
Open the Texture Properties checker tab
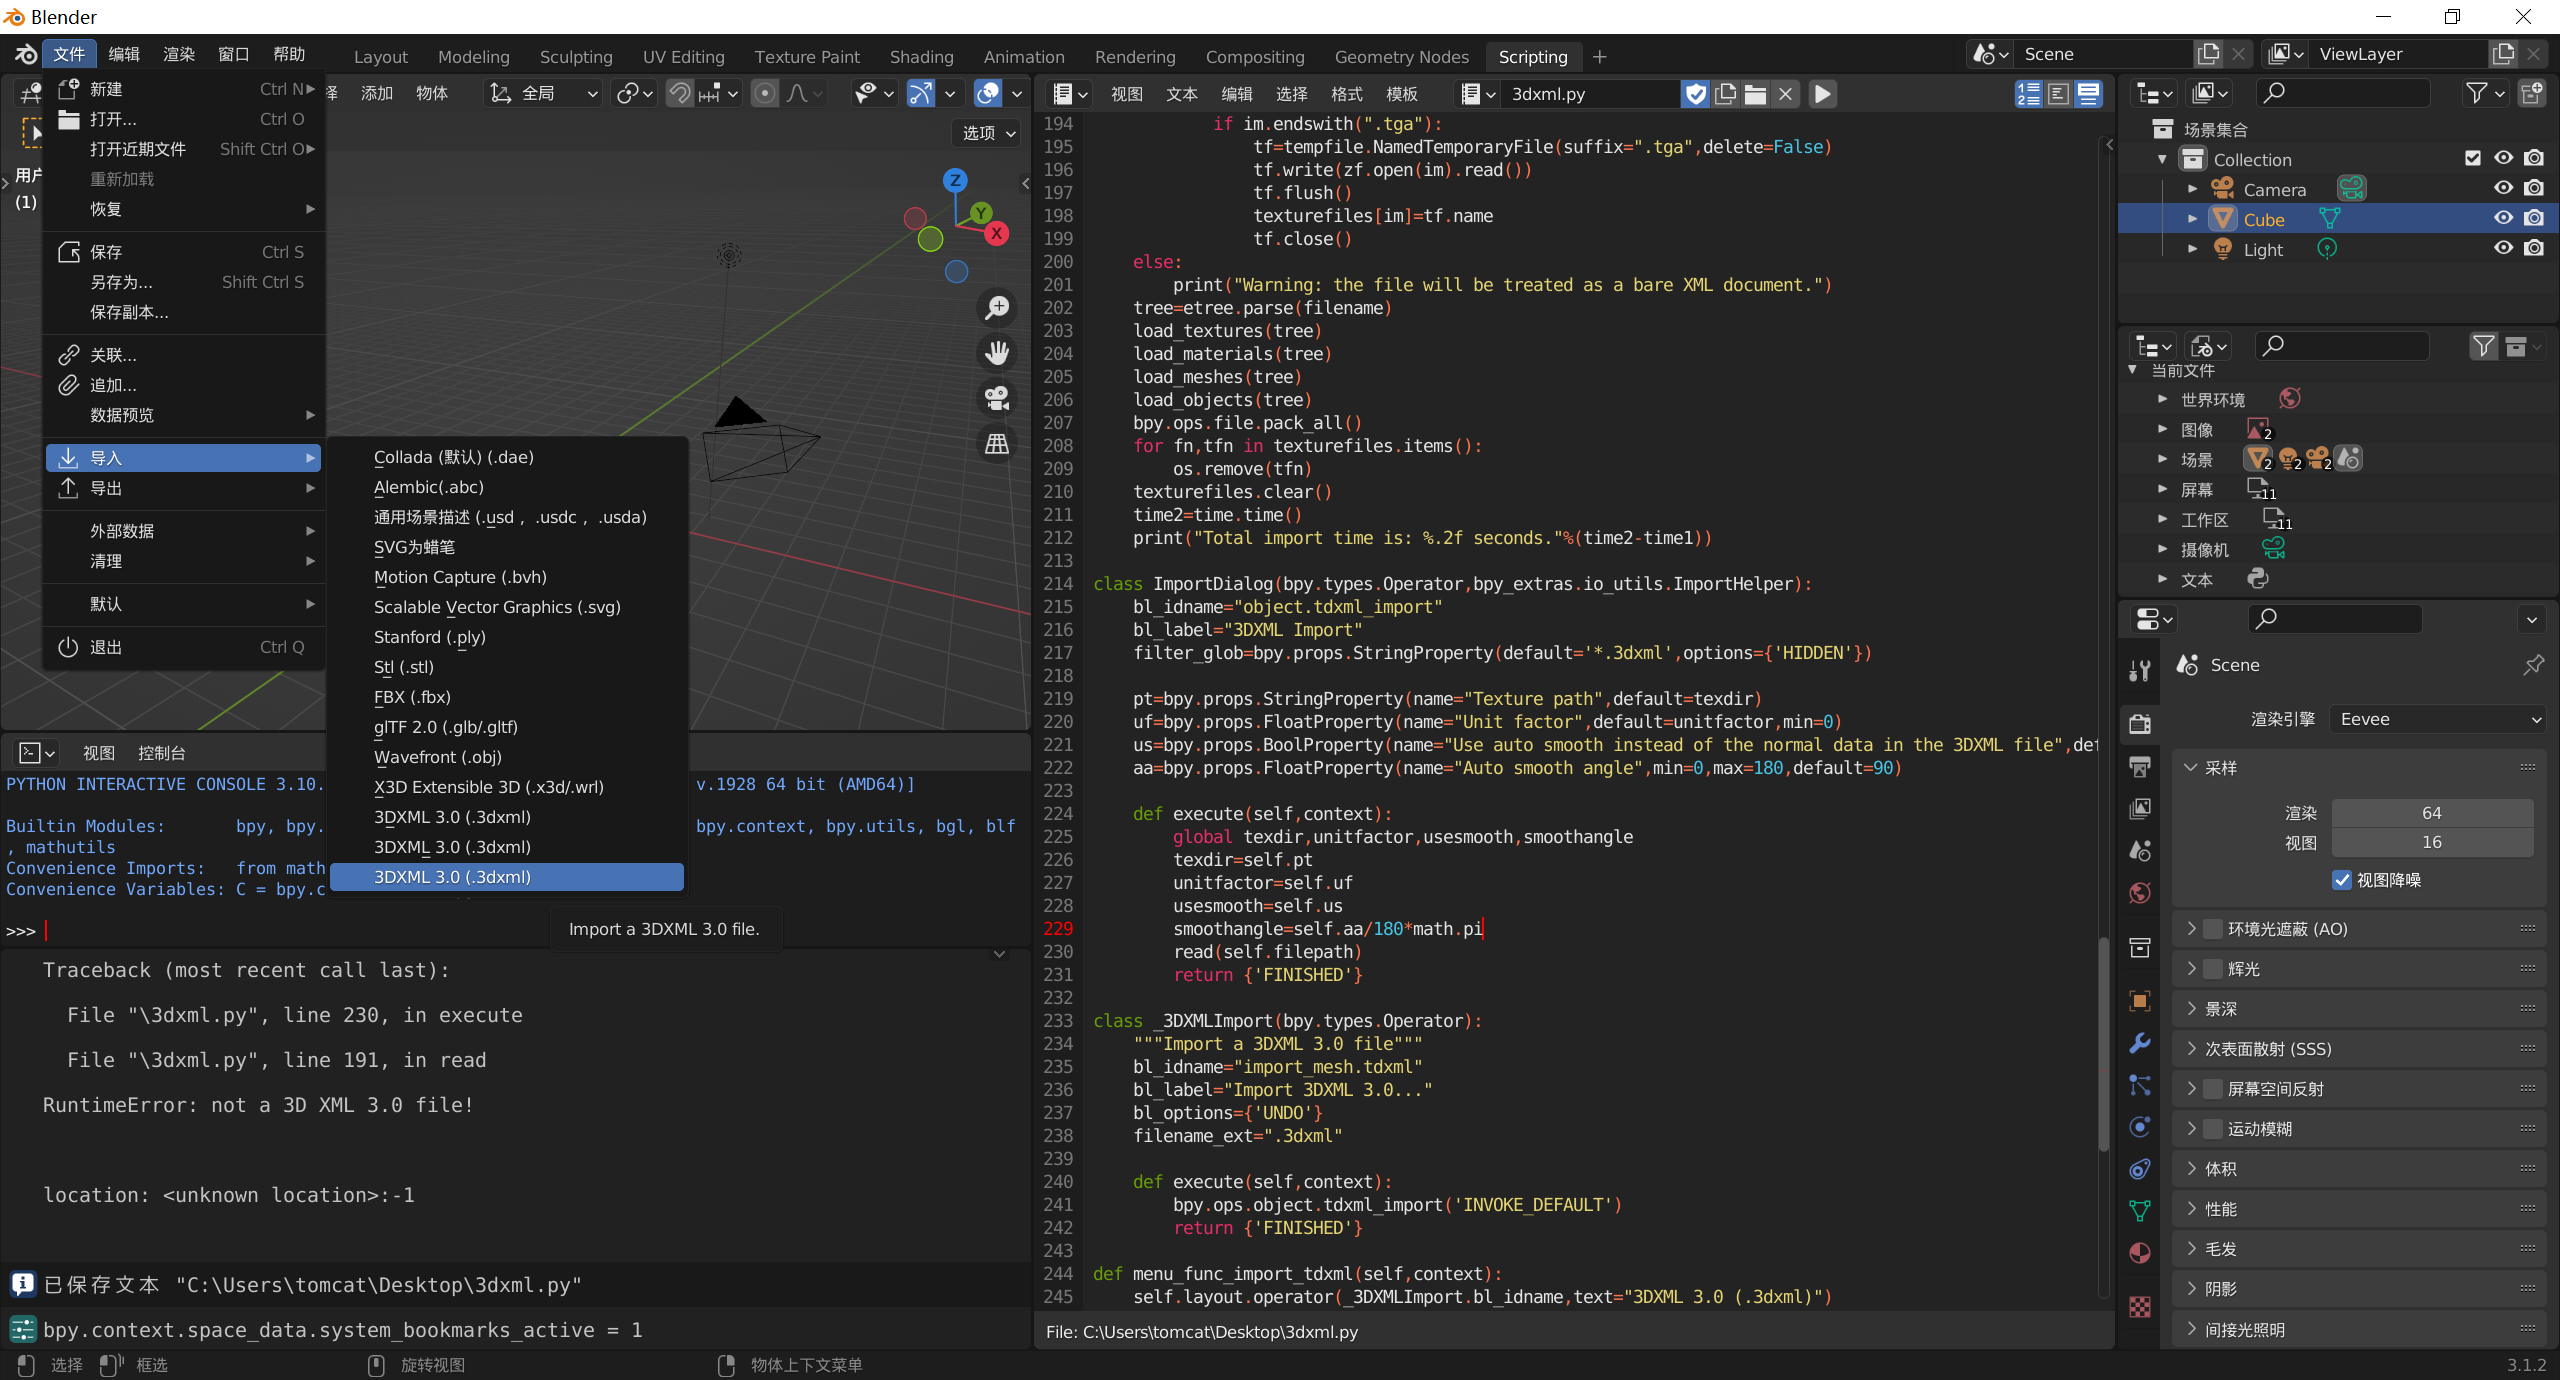pos(2139,1307)
